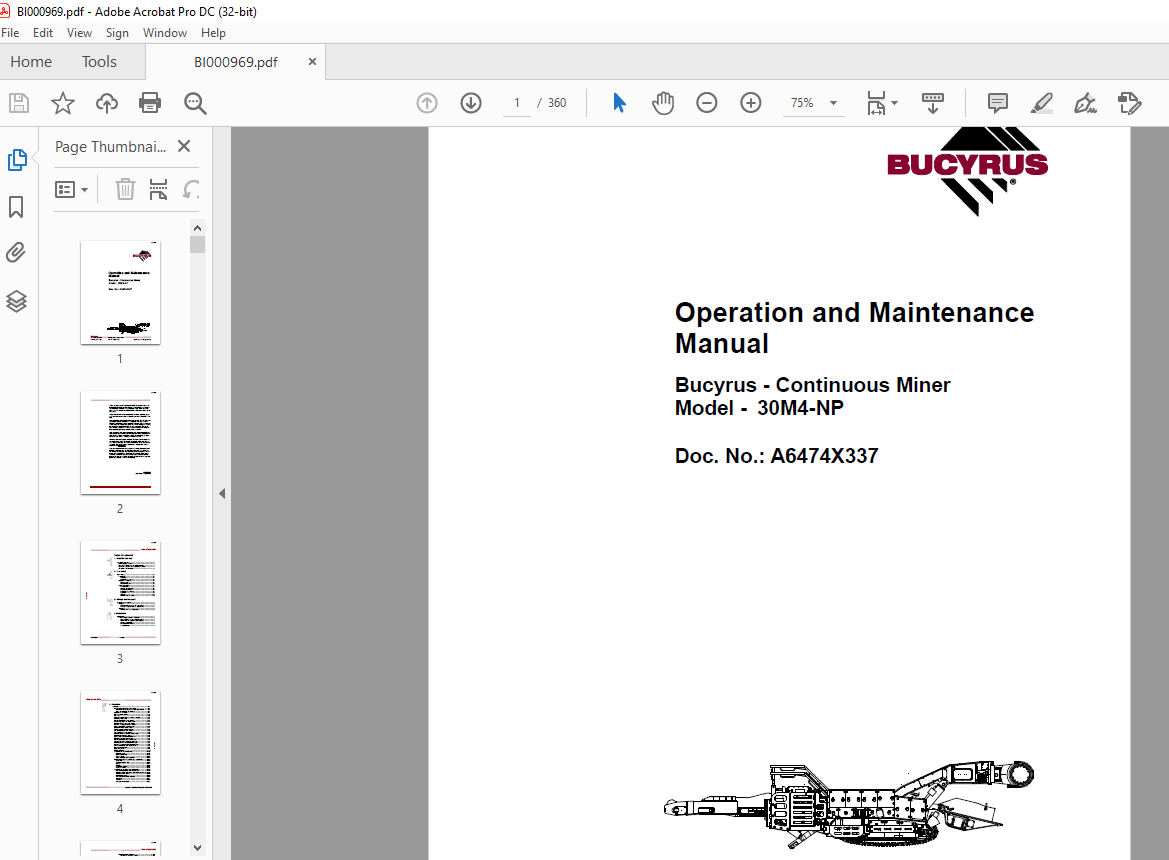Click the thumbnail panel scrollbar handle

click(197, 245)
